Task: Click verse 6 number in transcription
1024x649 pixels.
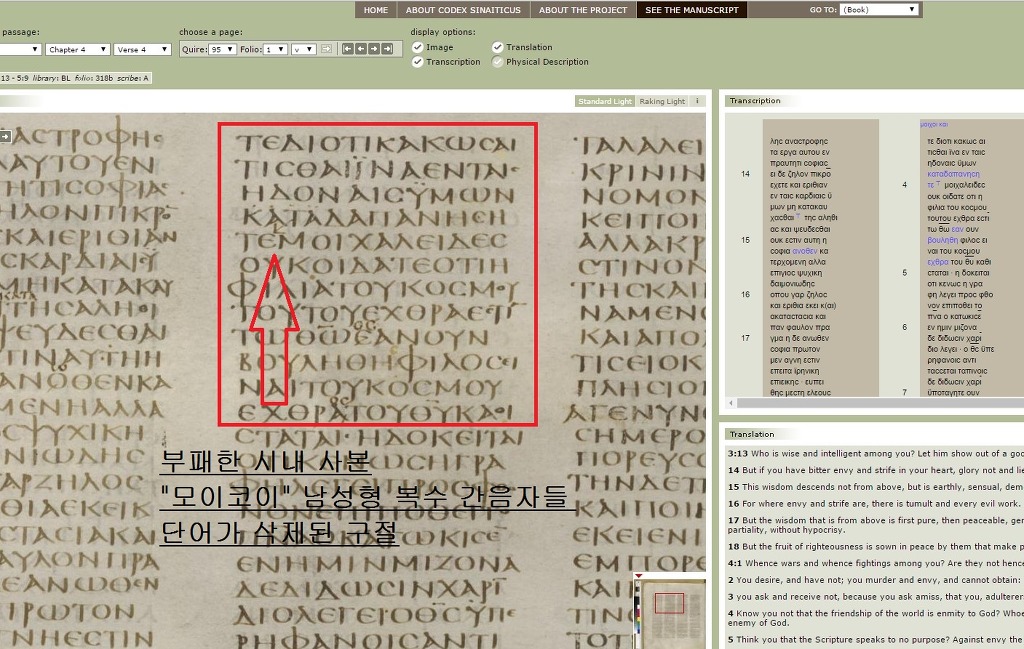Action: point(904,327)
